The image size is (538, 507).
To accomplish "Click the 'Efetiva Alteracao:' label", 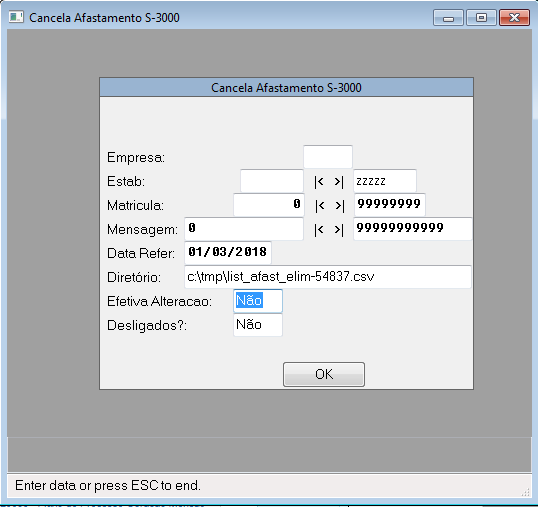I will (160, 302).
